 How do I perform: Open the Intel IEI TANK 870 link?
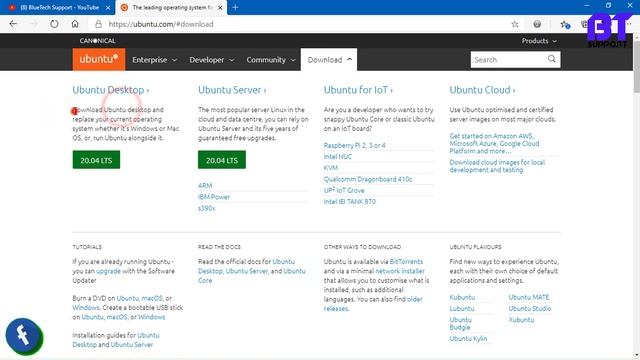[349, 202]
